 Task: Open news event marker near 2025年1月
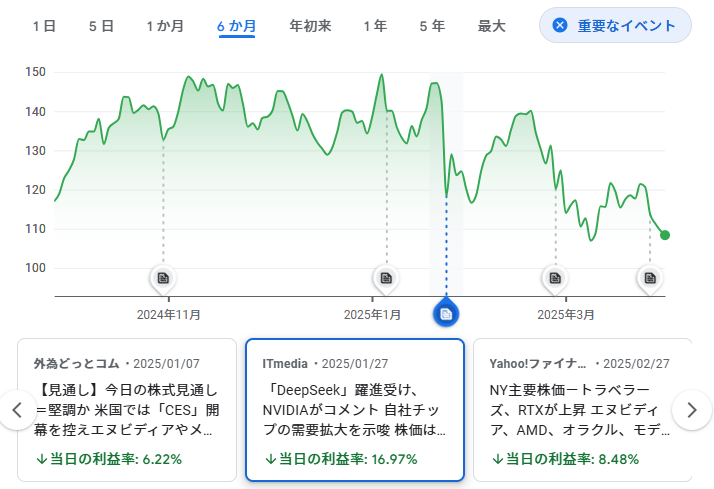pyautogui.click(x=386, y=278)
